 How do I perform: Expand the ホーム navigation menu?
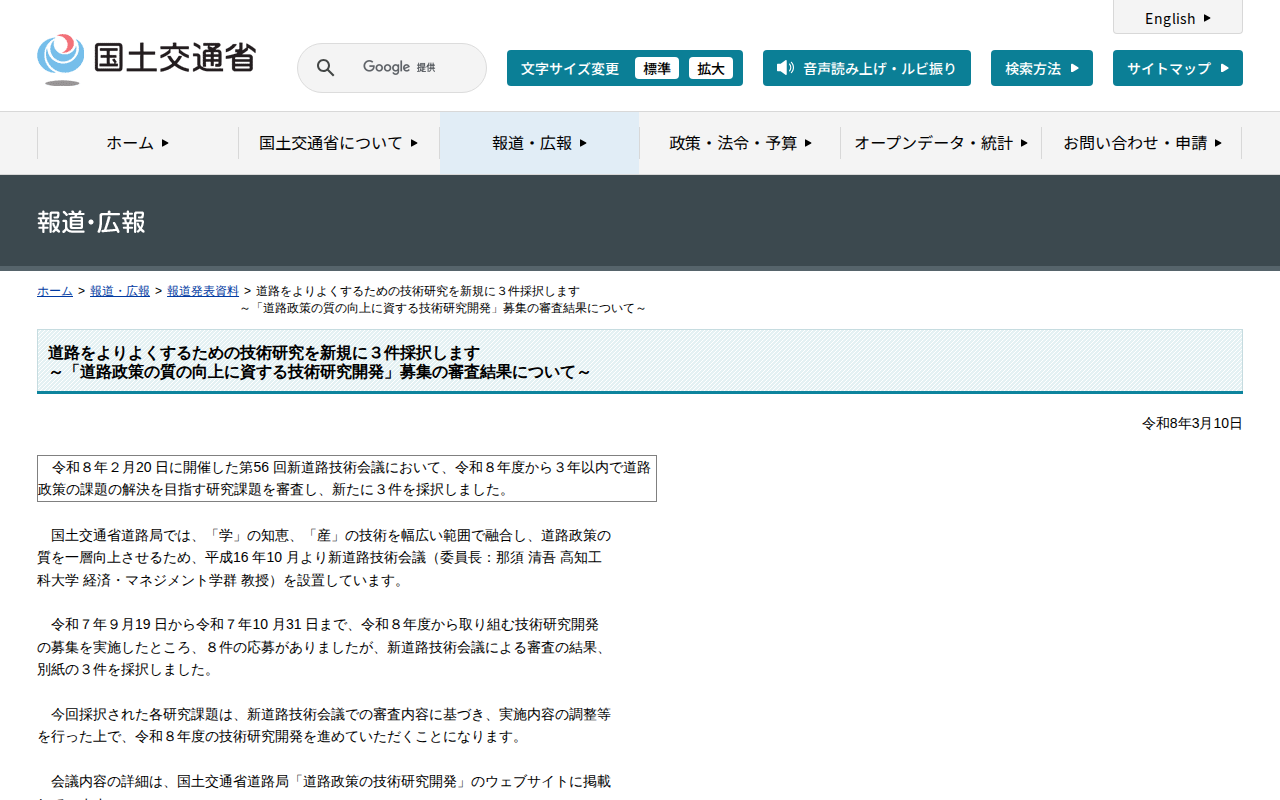[x=138, y=143]
